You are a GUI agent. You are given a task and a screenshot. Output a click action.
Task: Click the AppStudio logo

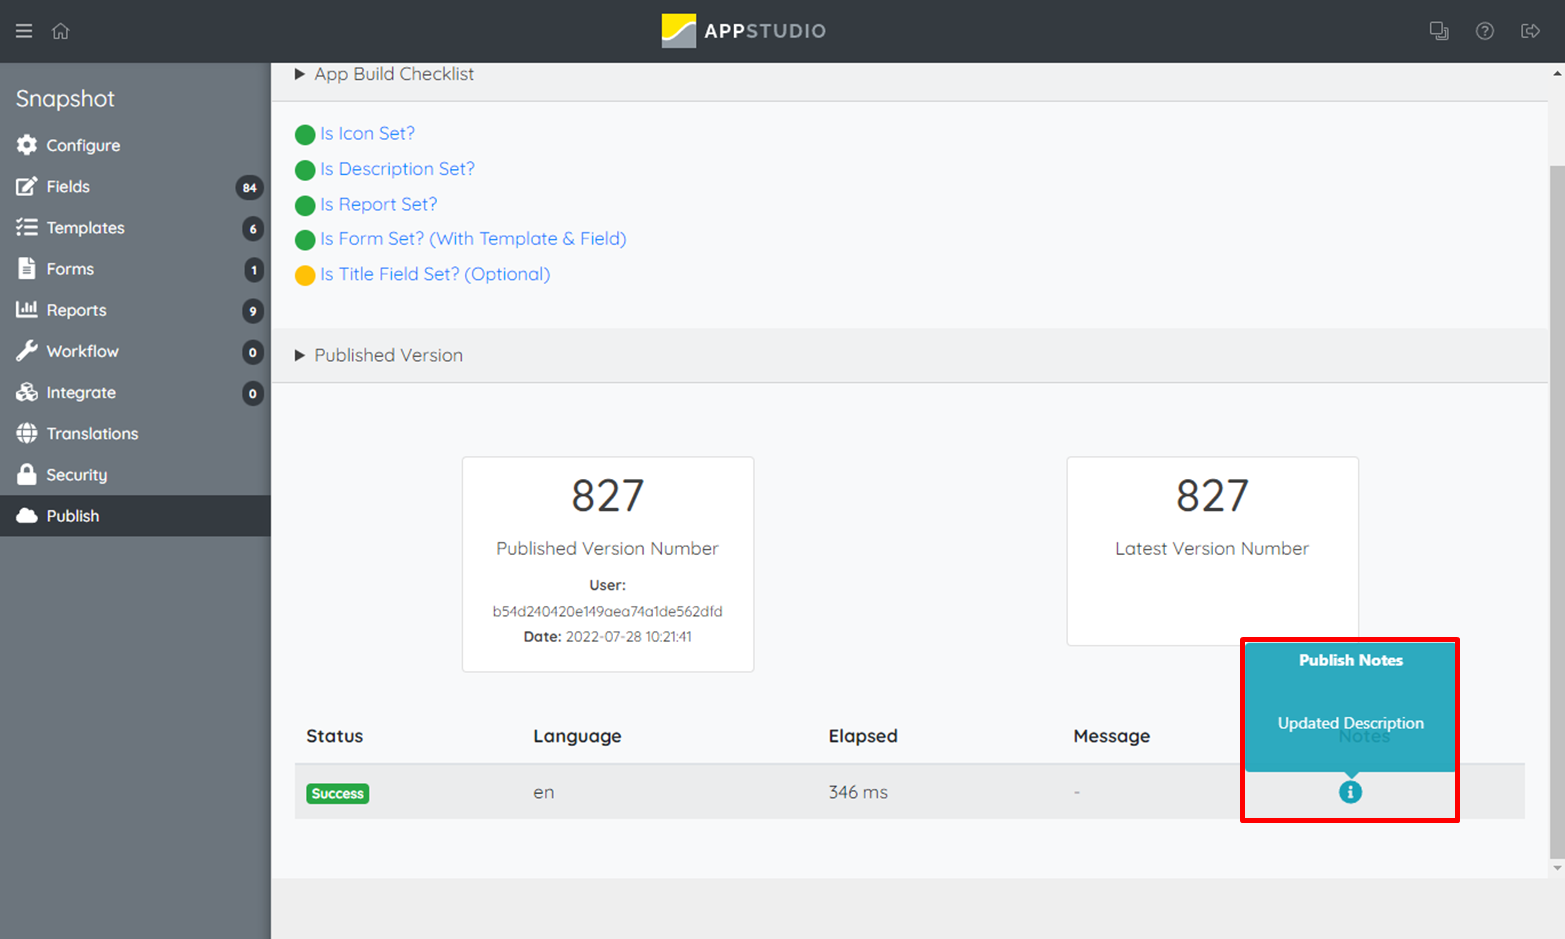[744, 31]
